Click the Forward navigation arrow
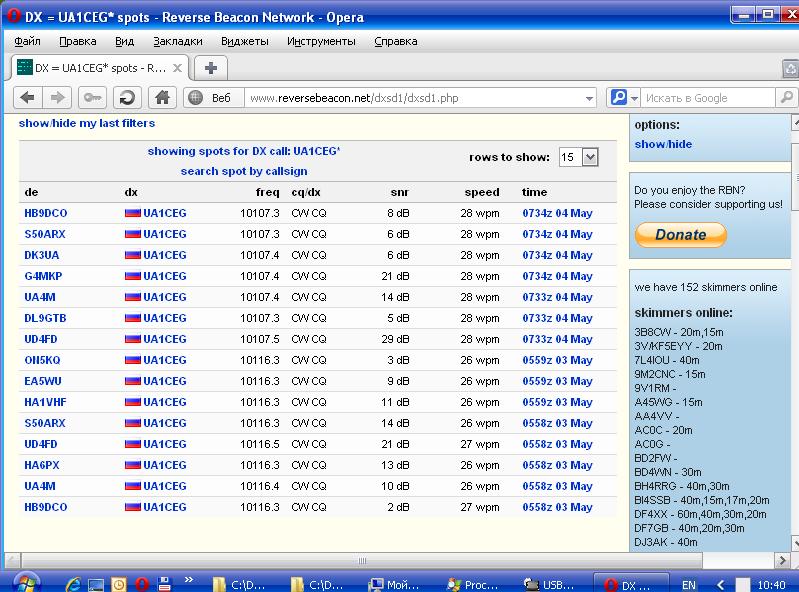The image size is (799, 592). (x=58, y=97)
